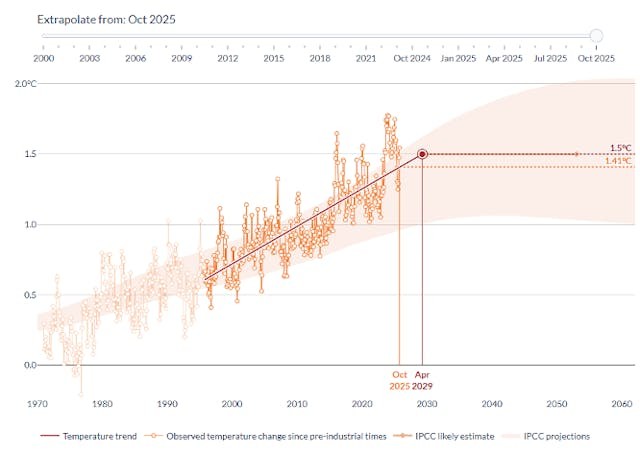640x454 pixels.
Task: Select 2012 on the extrapolation timeline
Action: pyautogui.click(x=227, y=58)
